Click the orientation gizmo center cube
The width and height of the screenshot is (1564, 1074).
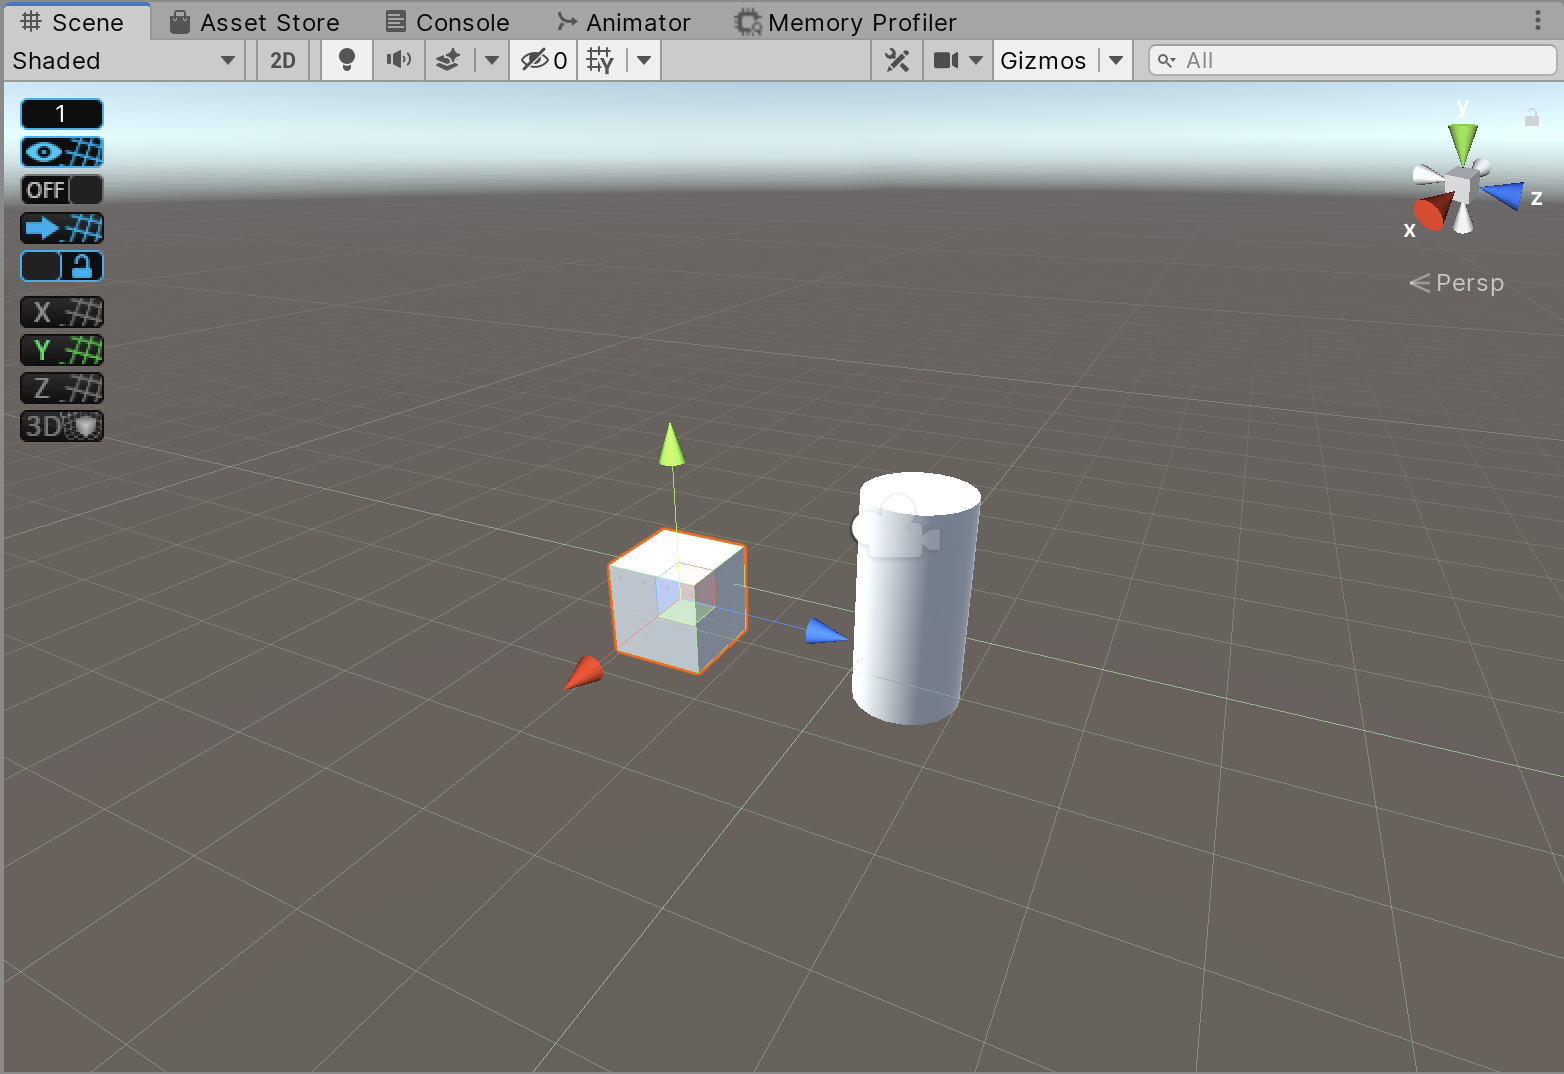coord(1462,185)
